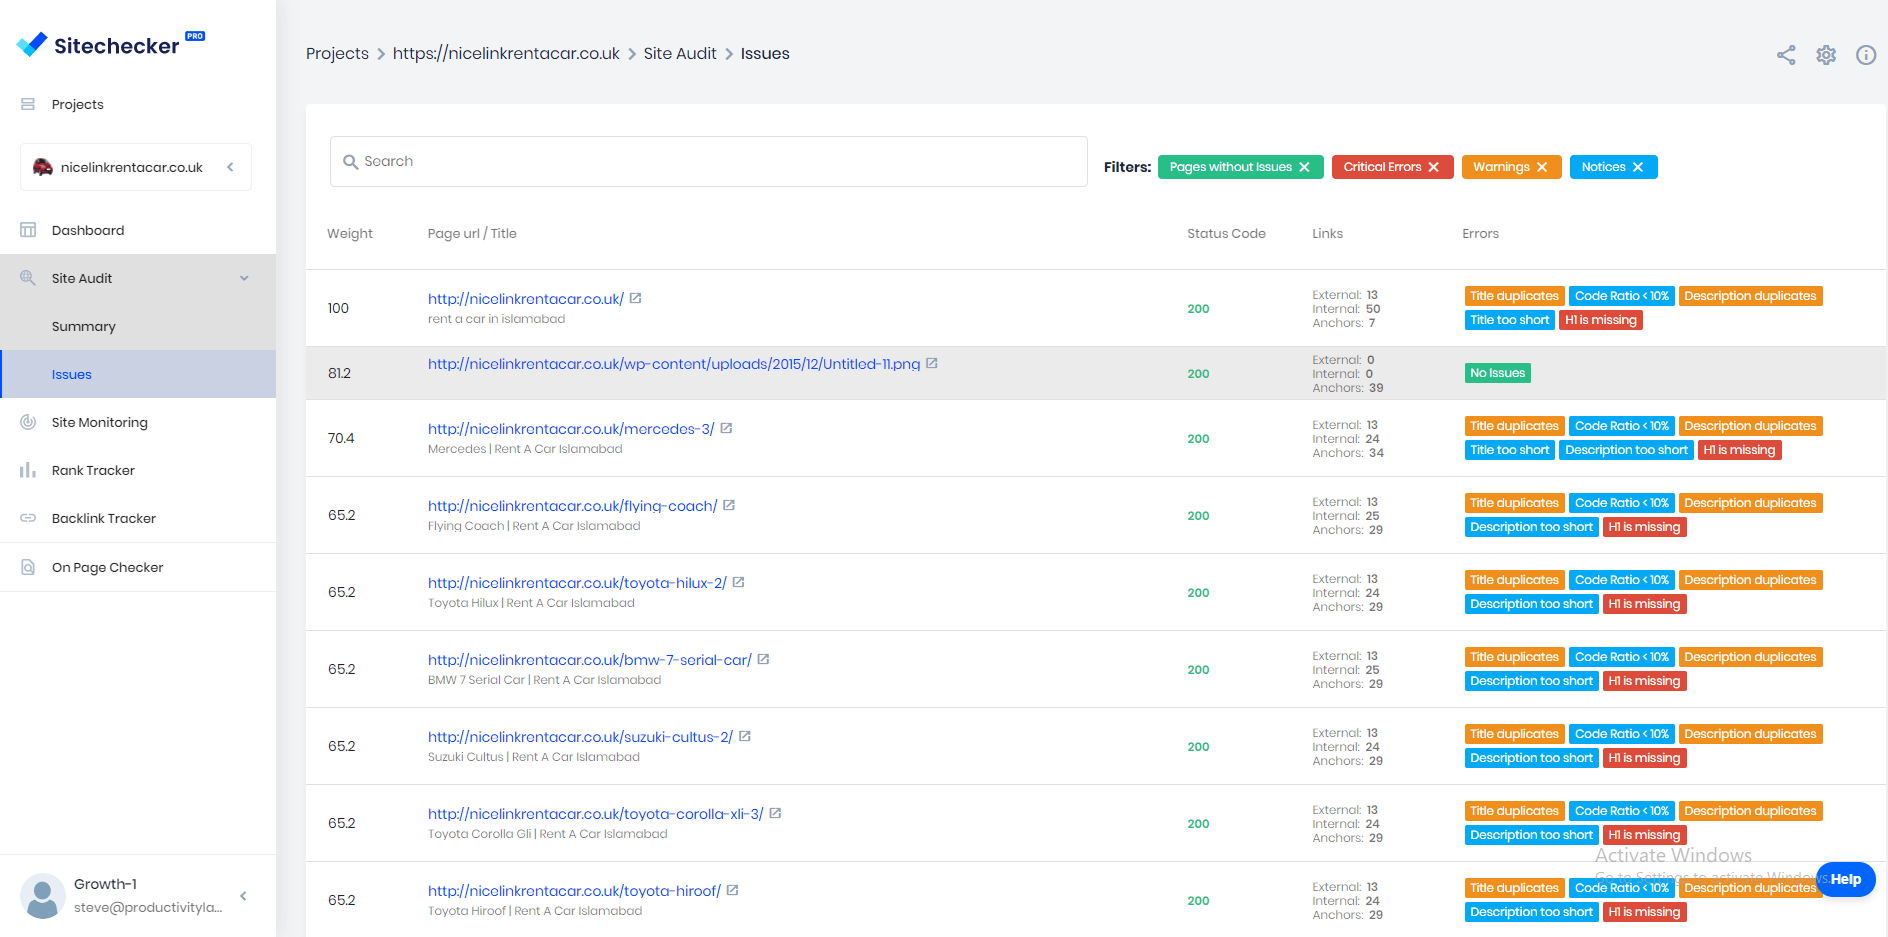Click the No Issues tag in Untitled-11.png row
Screen dimensions: 1888x937
tap(1497, 373)
